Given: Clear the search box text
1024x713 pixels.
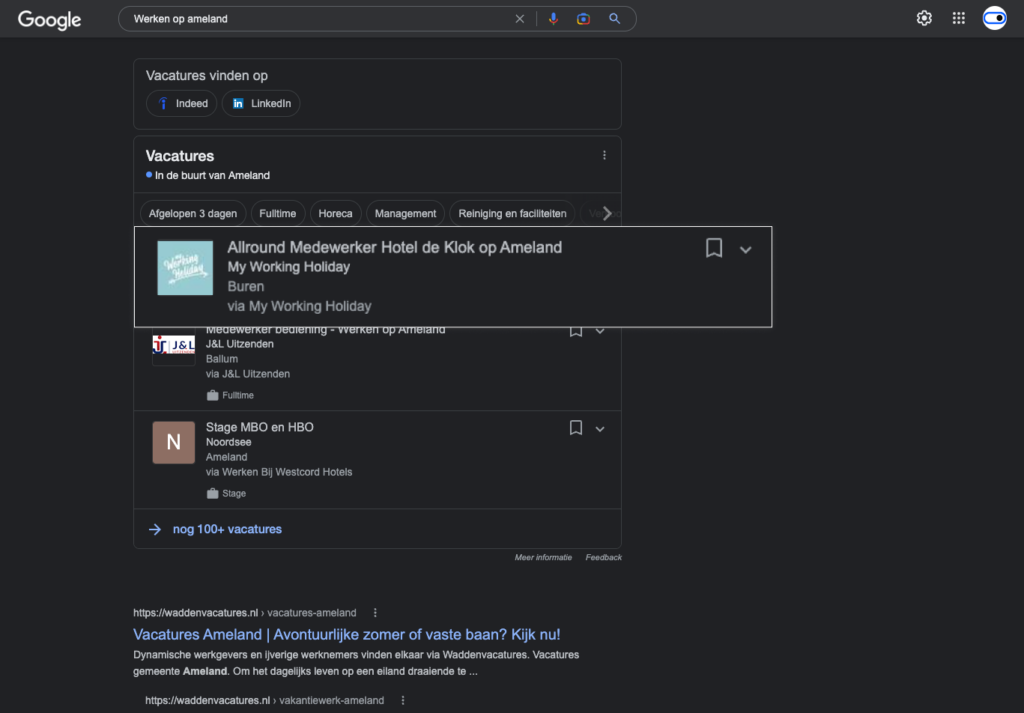Looking at the screenshot, I should [x=520, y=19].
